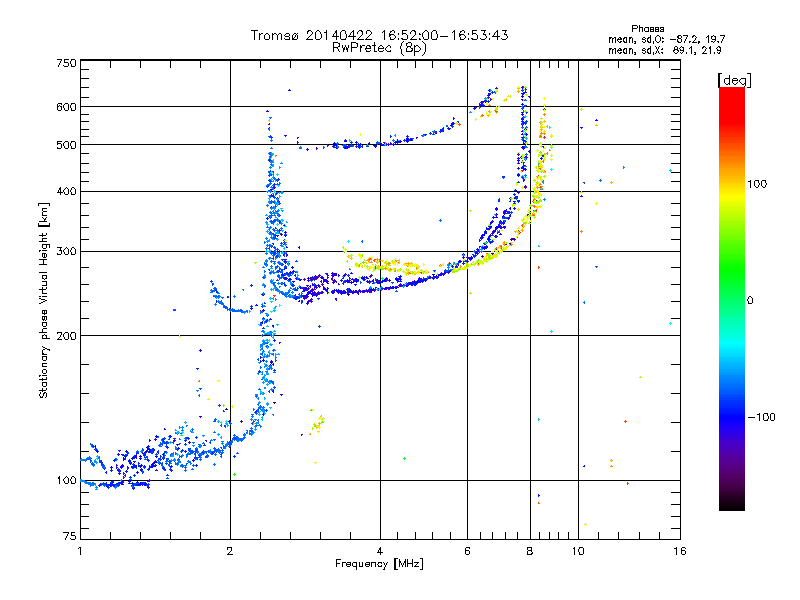The width and height of the screenshot is (800, 600).
Task: Click the colorbar '0' tick label
Action: (x=750, y=301)
